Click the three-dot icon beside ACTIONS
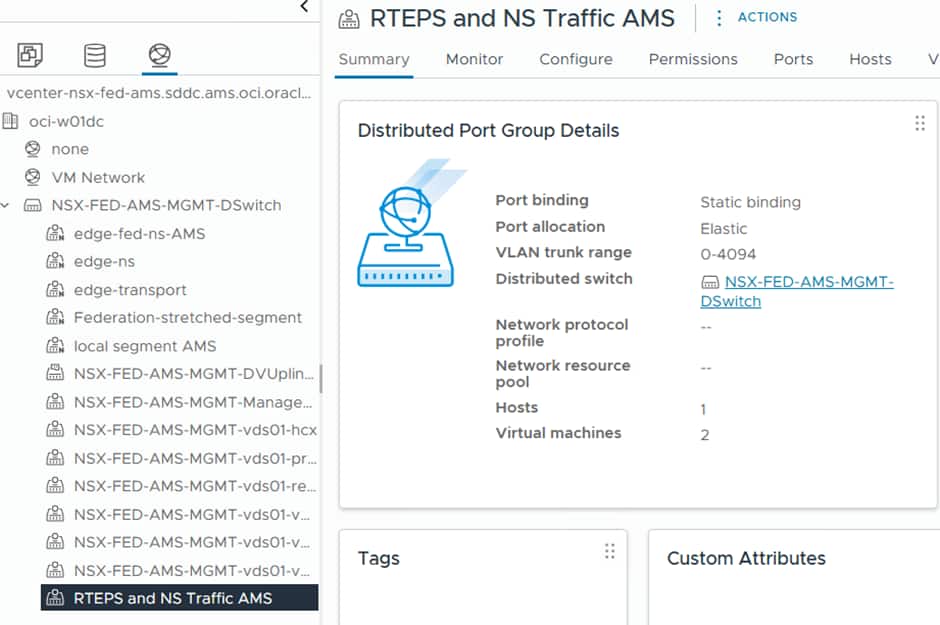The image size is (940, 625). coord(719,18)
